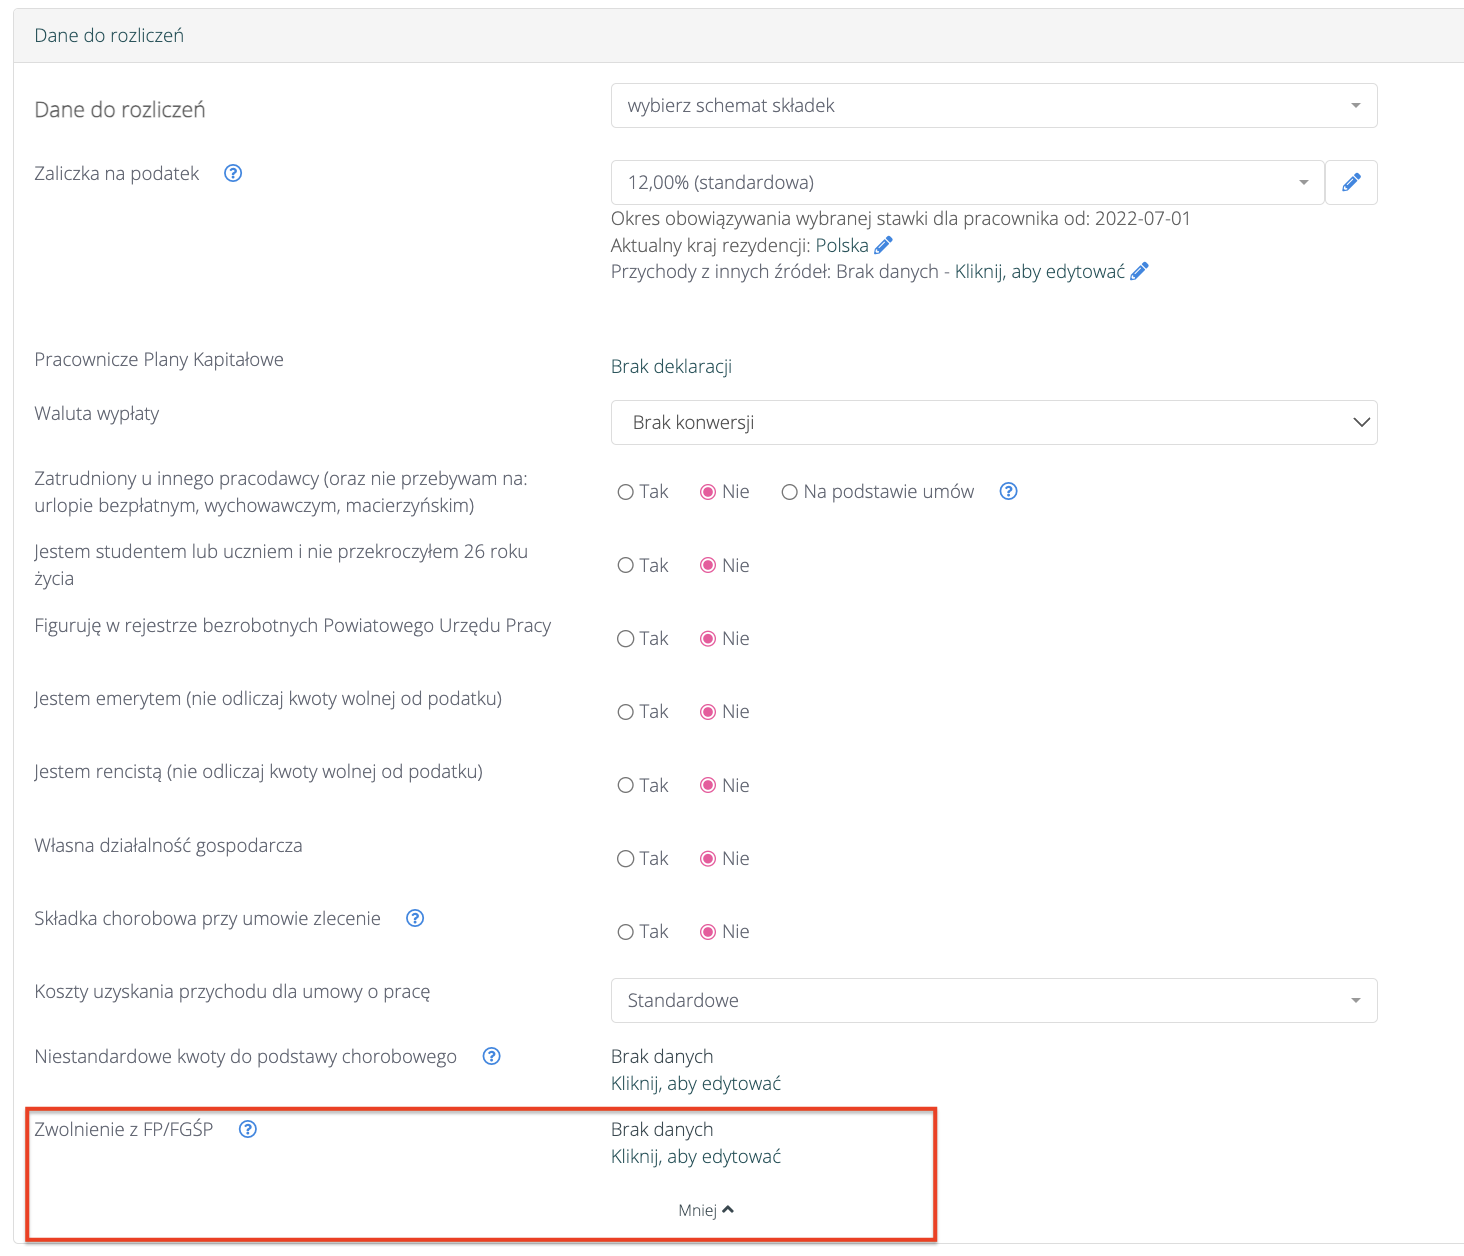
Task: Select Tak for Jestem emerytem
Action: coord(626,712)
